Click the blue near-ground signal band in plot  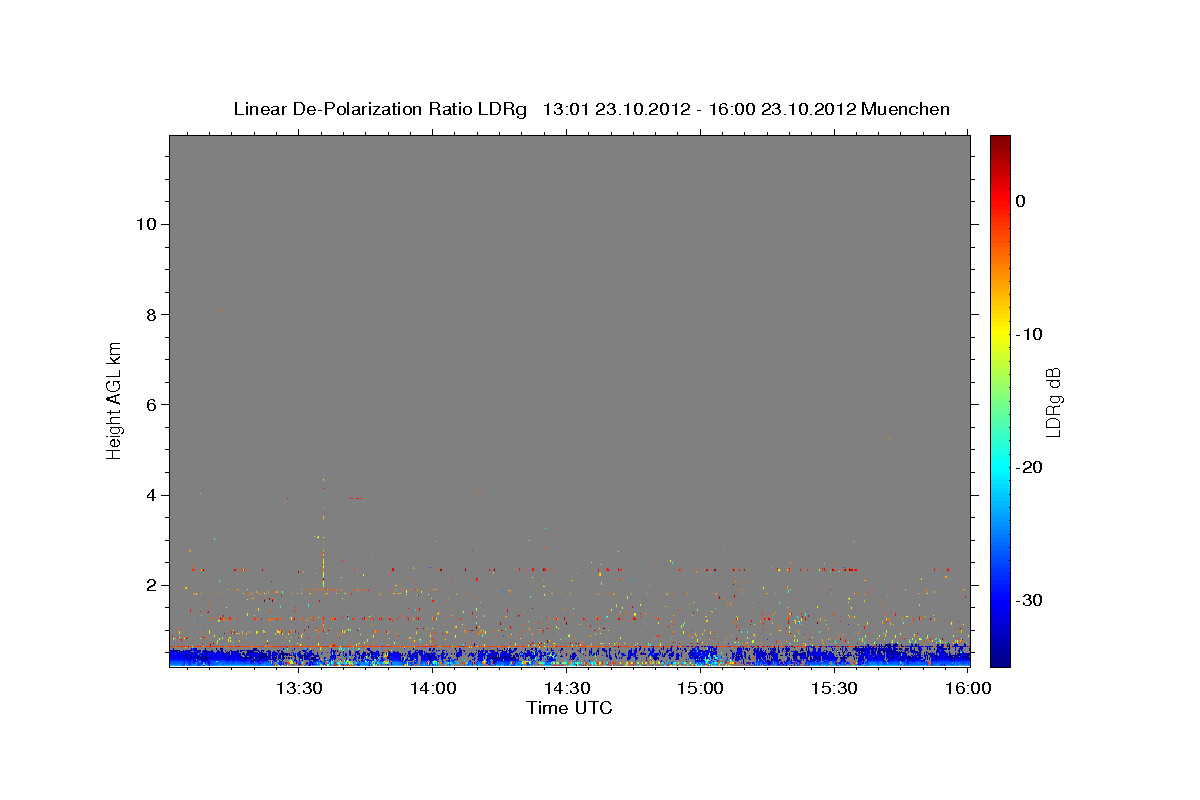[569, 657]
